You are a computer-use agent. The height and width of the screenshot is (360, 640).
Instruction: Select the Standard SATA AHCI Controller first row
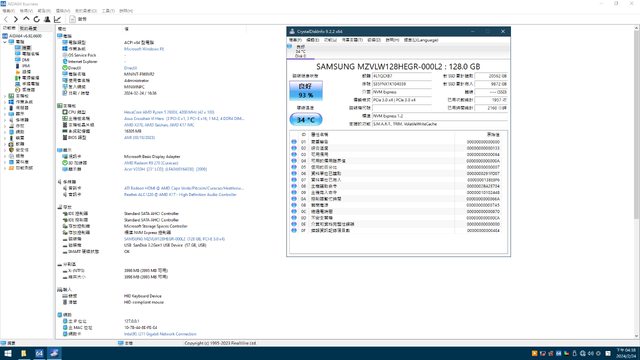[x=151, y=213]
